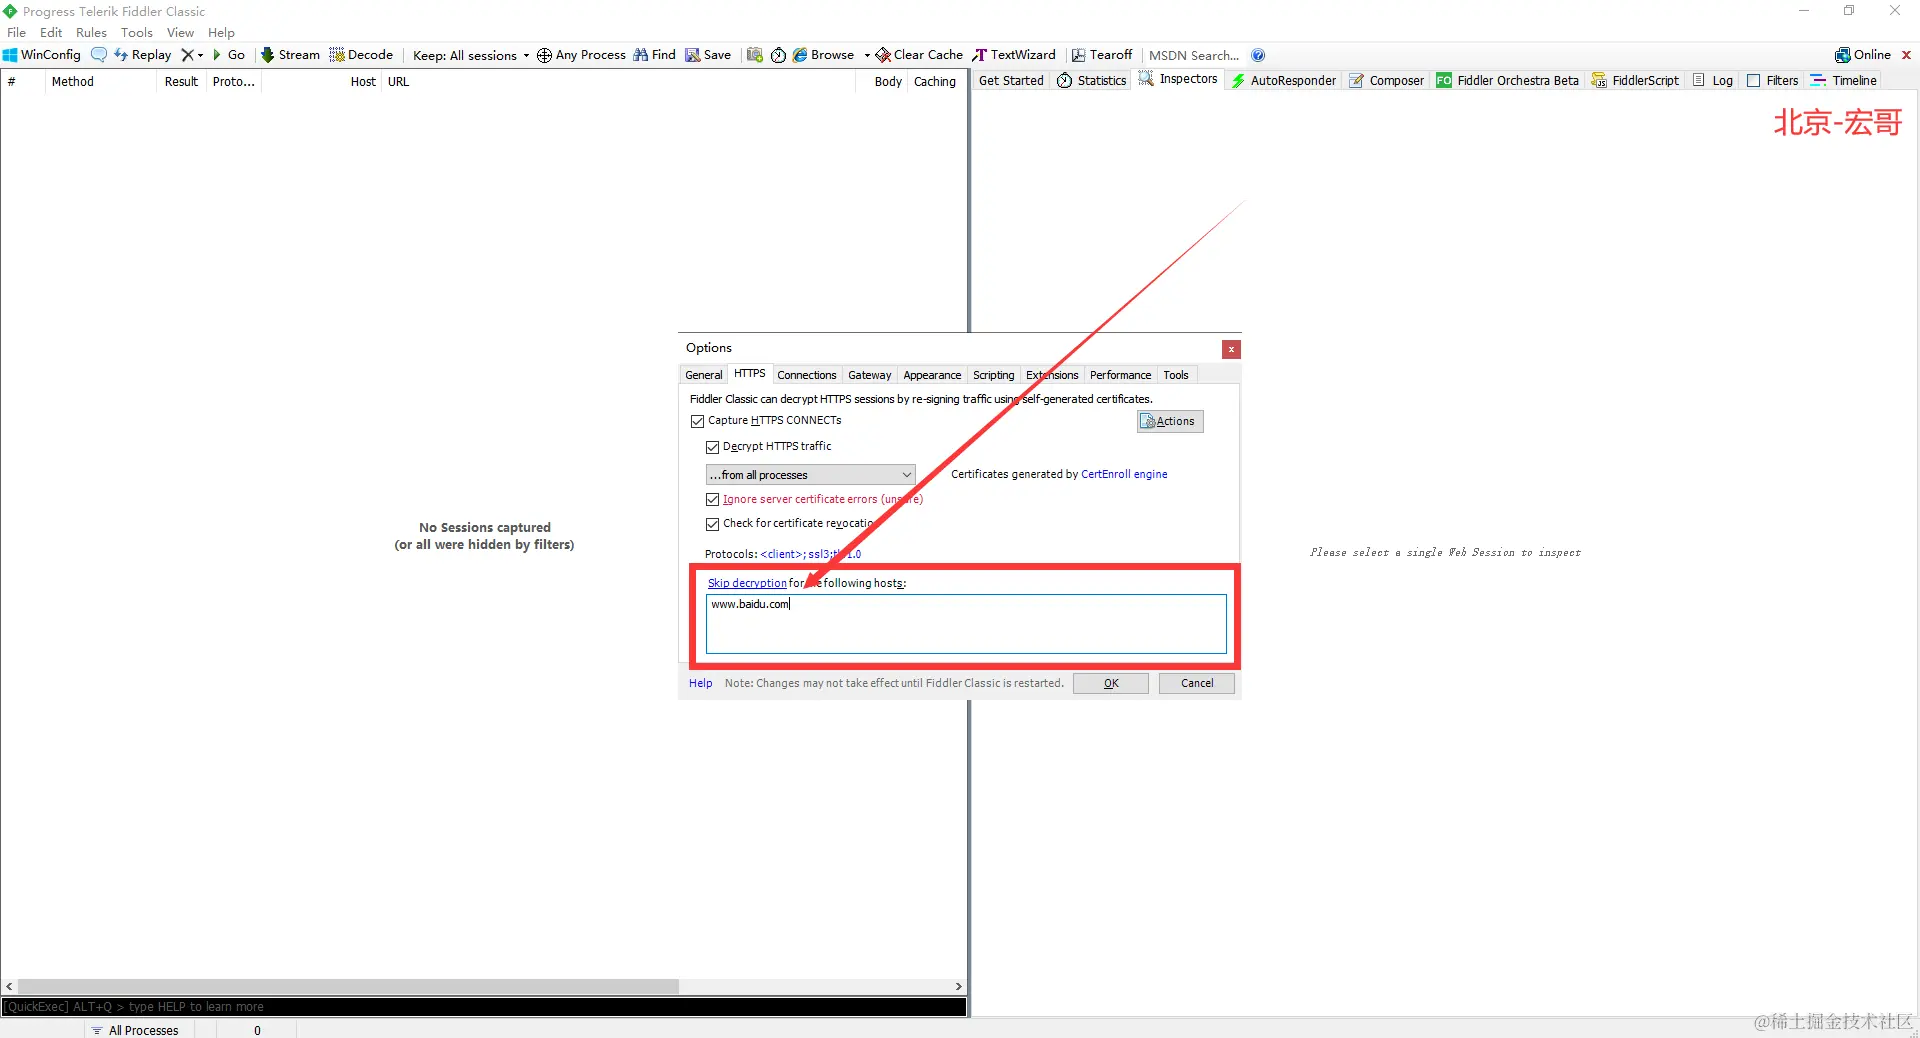Open the Edit menu

pos(51,32)
